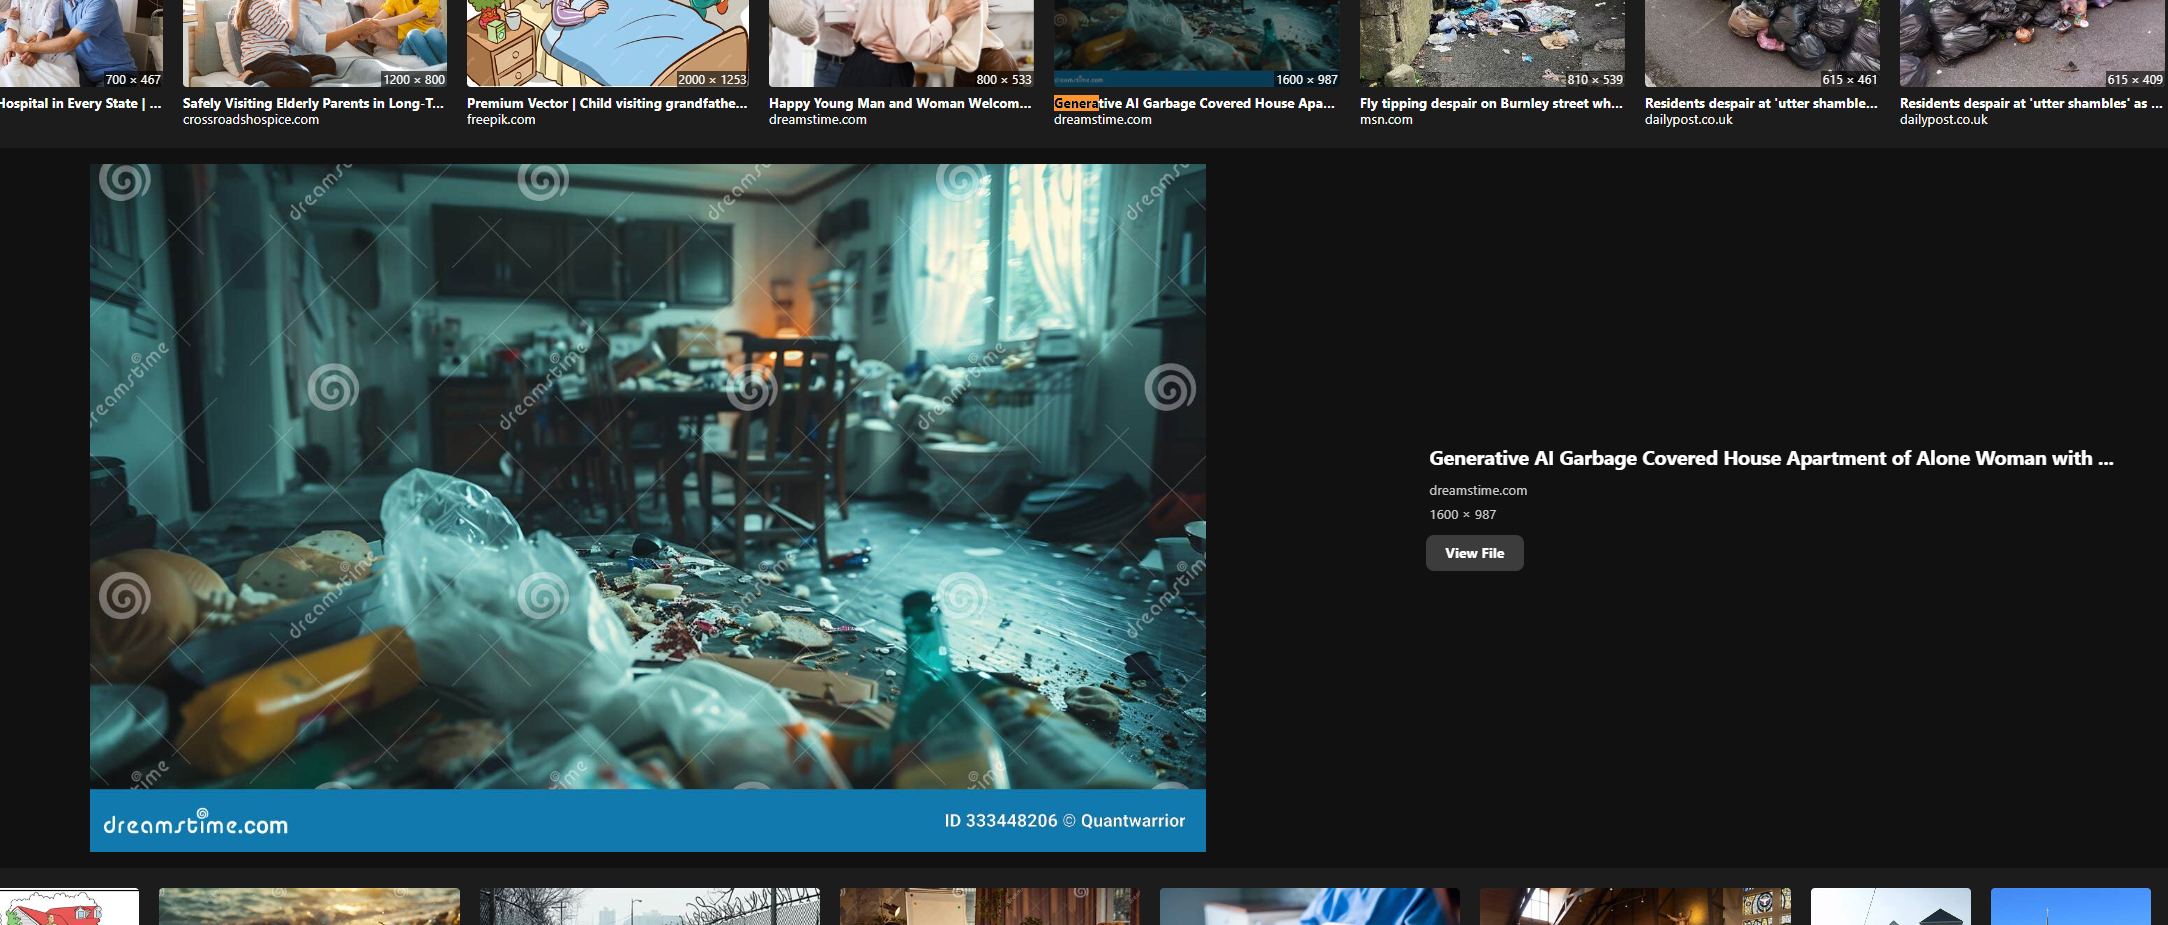Image resolution: width=2168 pixels, height=925 pixels.
Task: Select '1600 × 987' dimensions text in details panel
Action: [1463, 514]
